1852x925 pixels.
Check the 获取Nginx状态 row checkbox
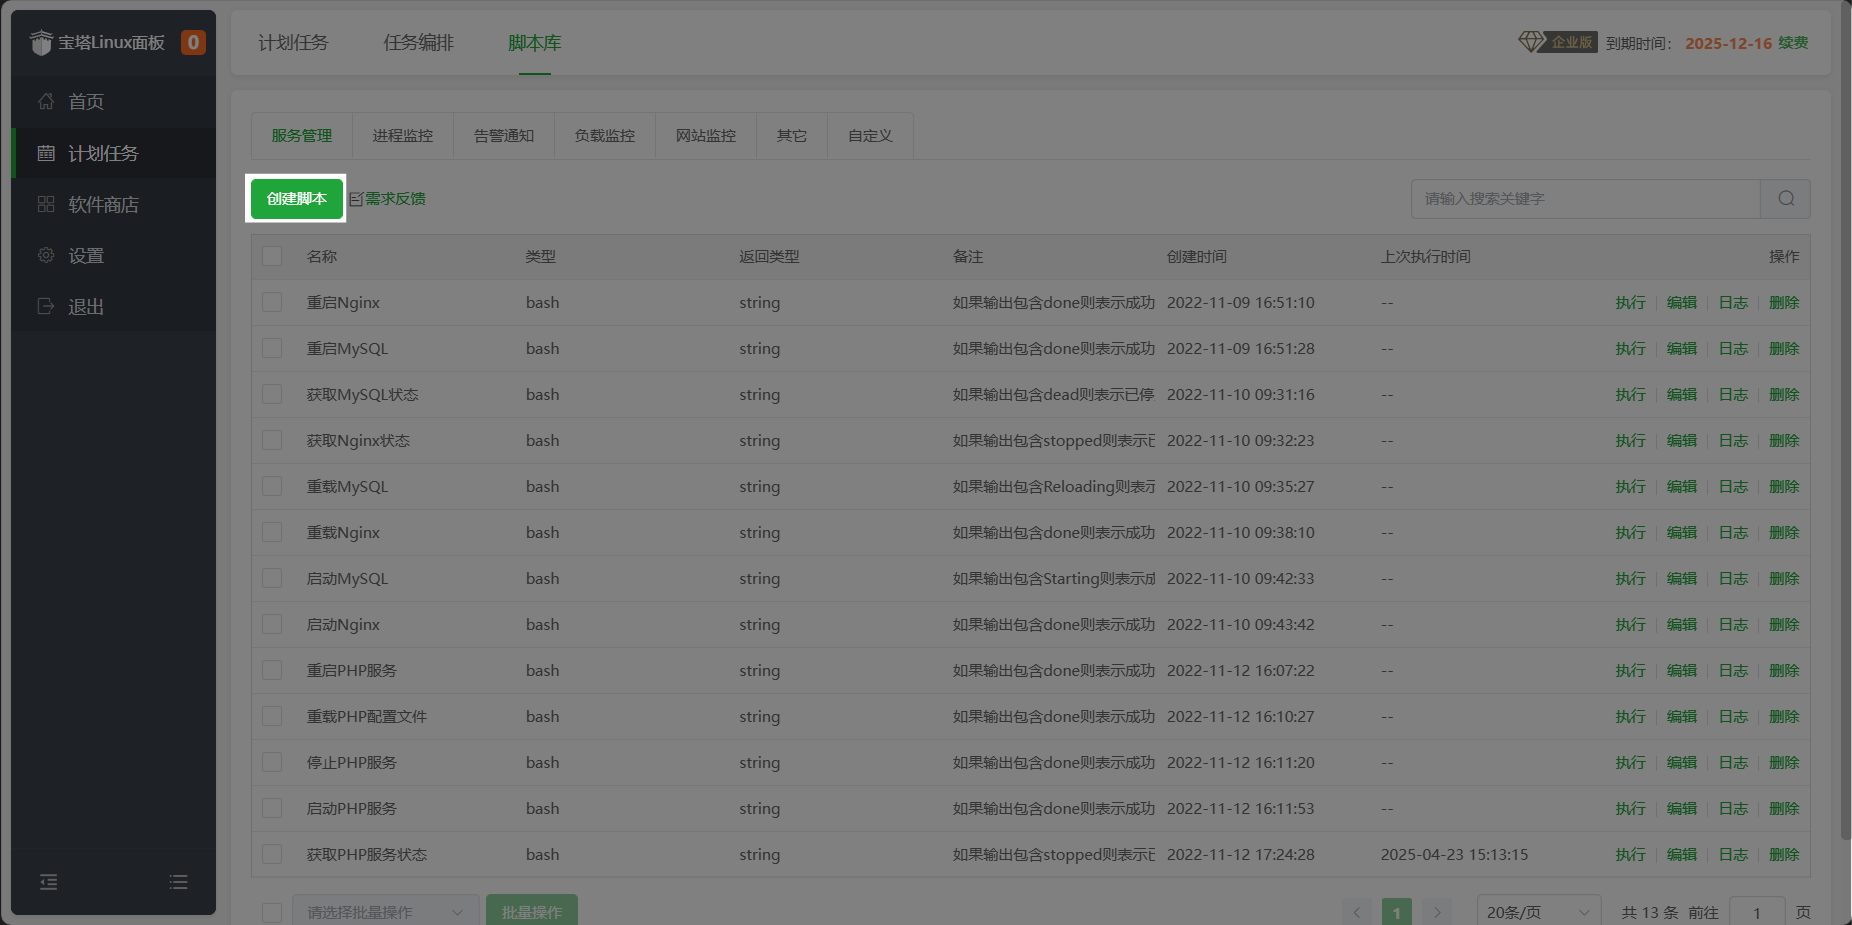272,440
